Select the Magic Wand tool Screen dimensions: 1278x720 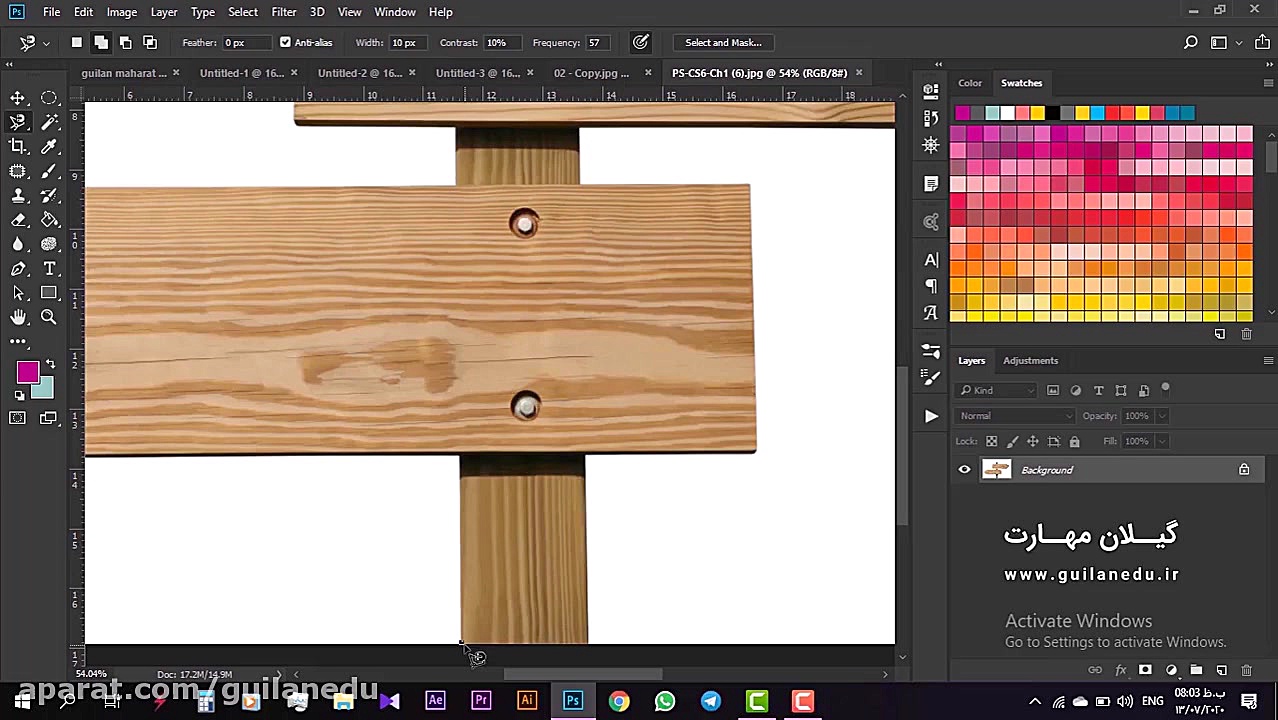(49, 122)
